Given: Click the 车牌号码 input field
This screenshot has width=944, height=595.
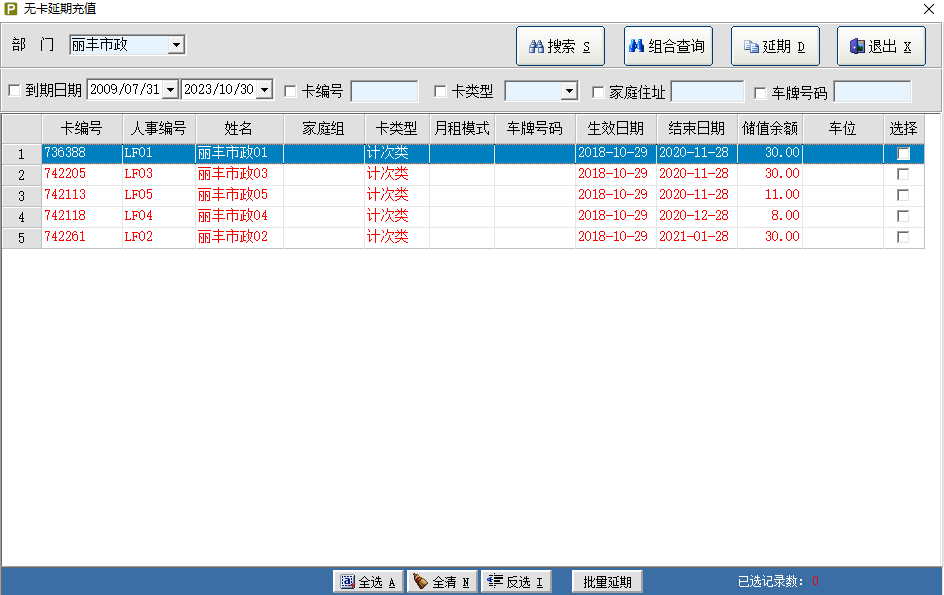Looking at the screenshot, I should (x=872, y=92).
